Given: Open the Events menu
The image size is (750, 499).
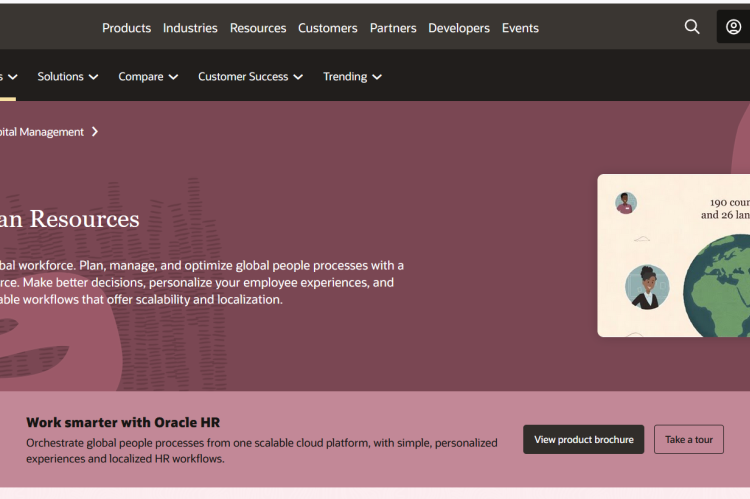Looking at the screenshot, I should coord(520,28).
